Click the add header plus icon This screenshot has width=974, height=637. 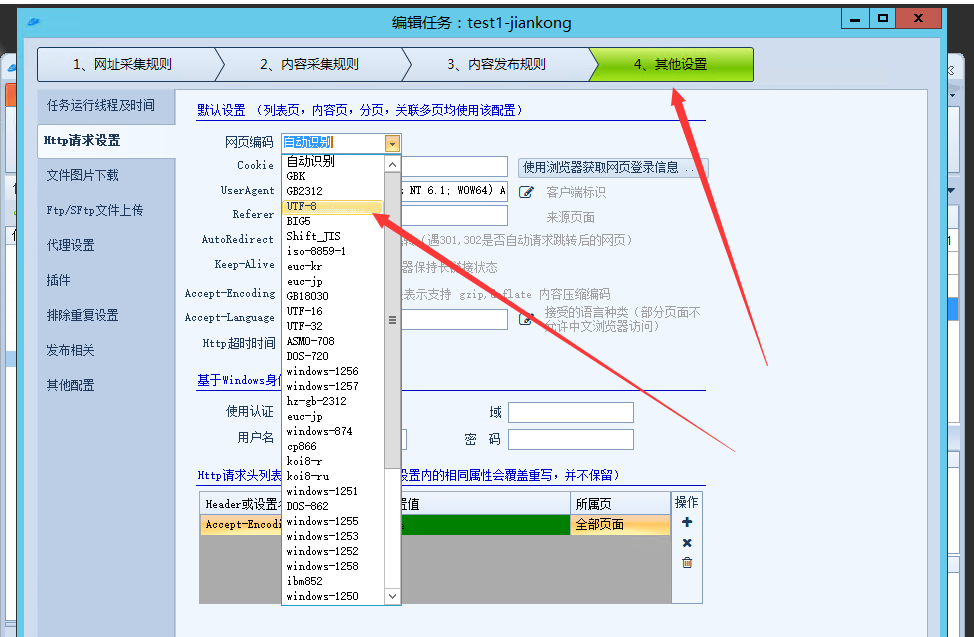pyautogui.click(x=687, y=523)
